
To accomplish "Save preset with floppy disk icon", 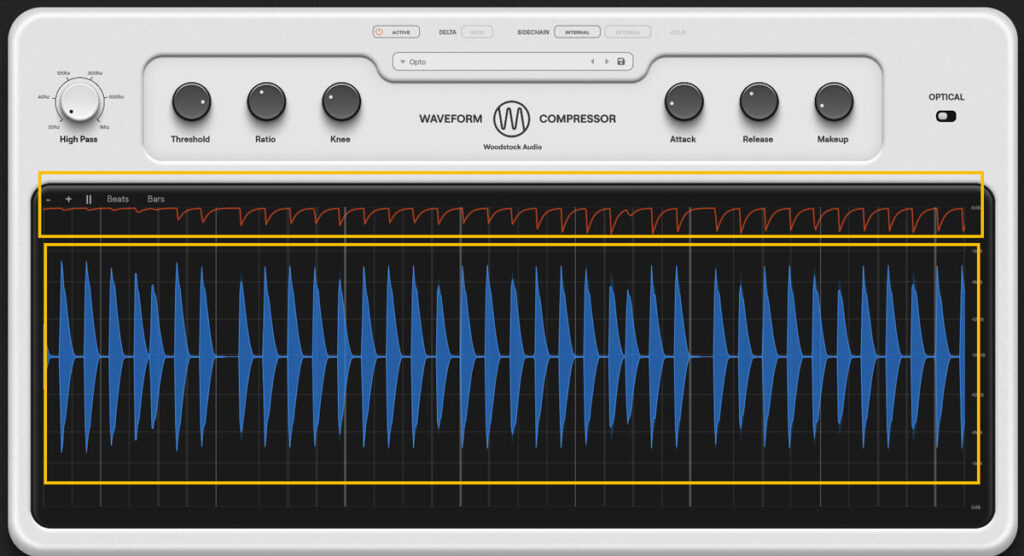I will click(x=621, y=61).
